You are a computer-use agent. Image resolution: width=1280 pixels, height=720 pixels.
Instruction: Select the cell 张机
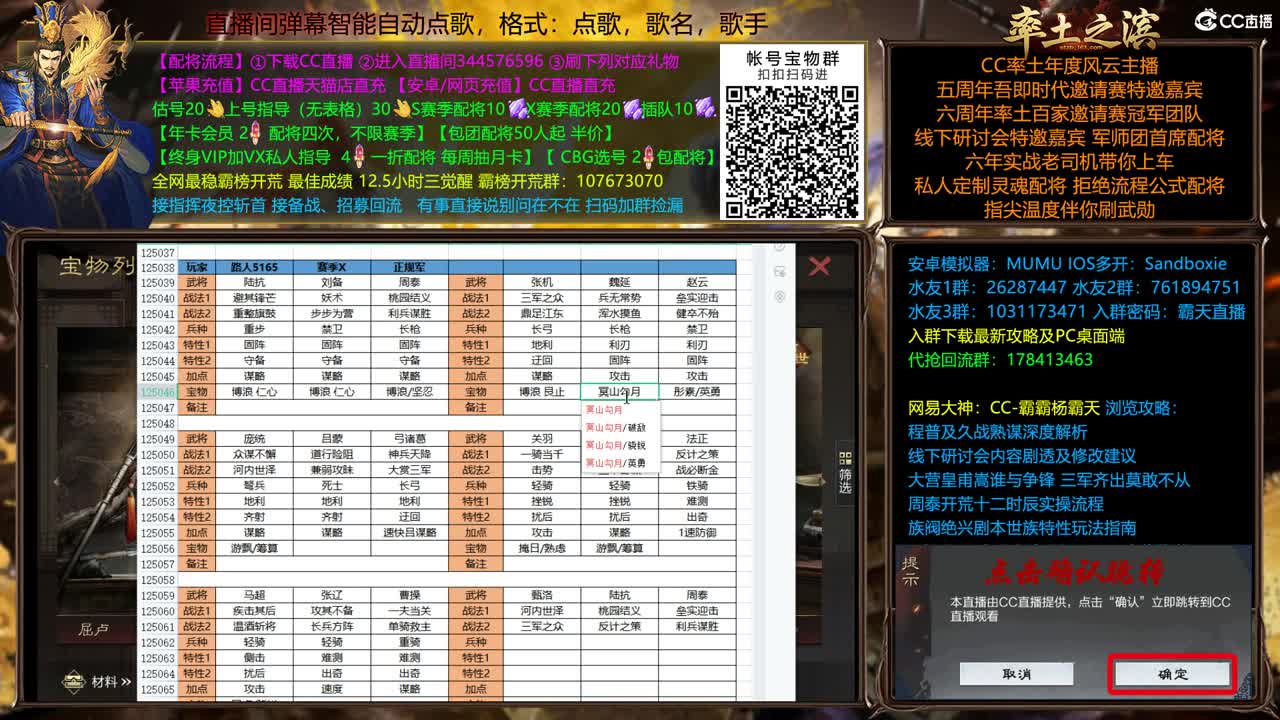[542, 283]
